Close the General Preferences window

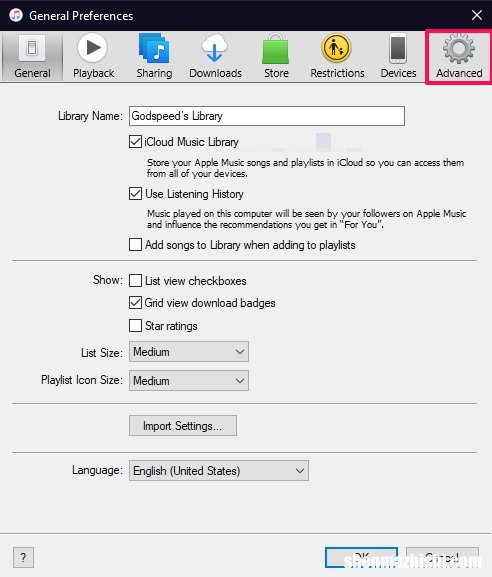(477, 15)
